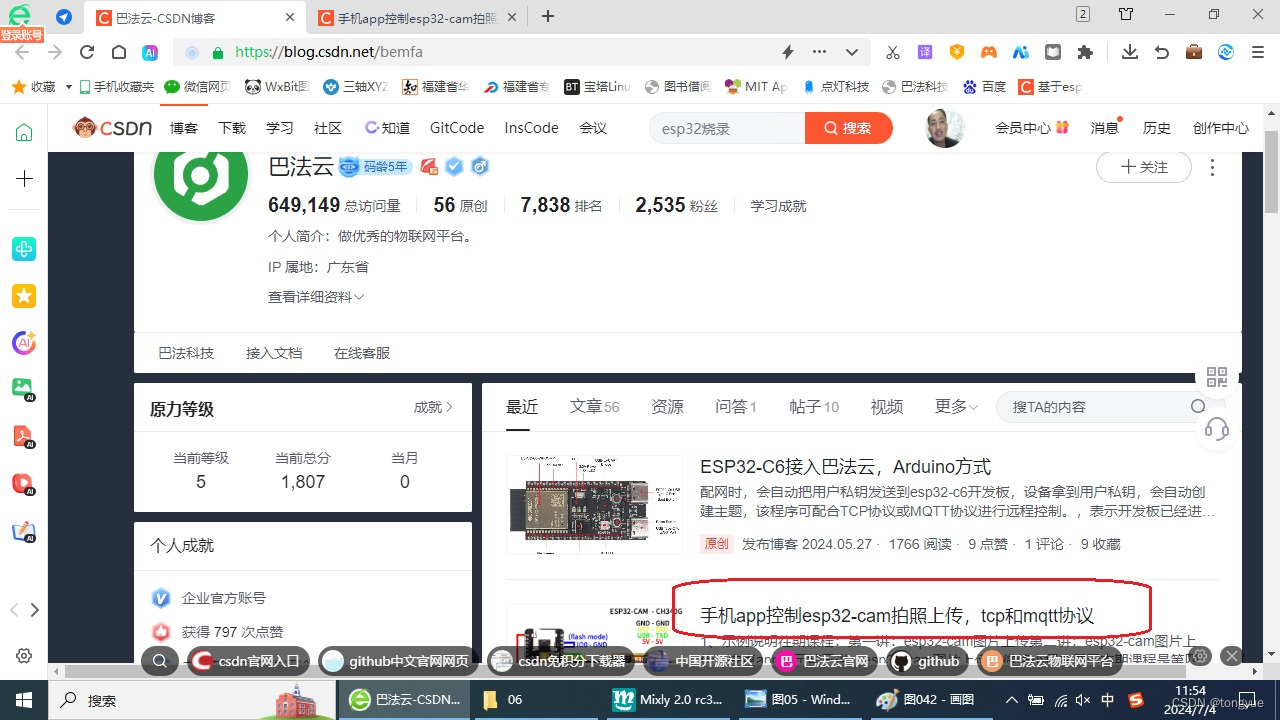Open the game controller extension

coord(988,52)
